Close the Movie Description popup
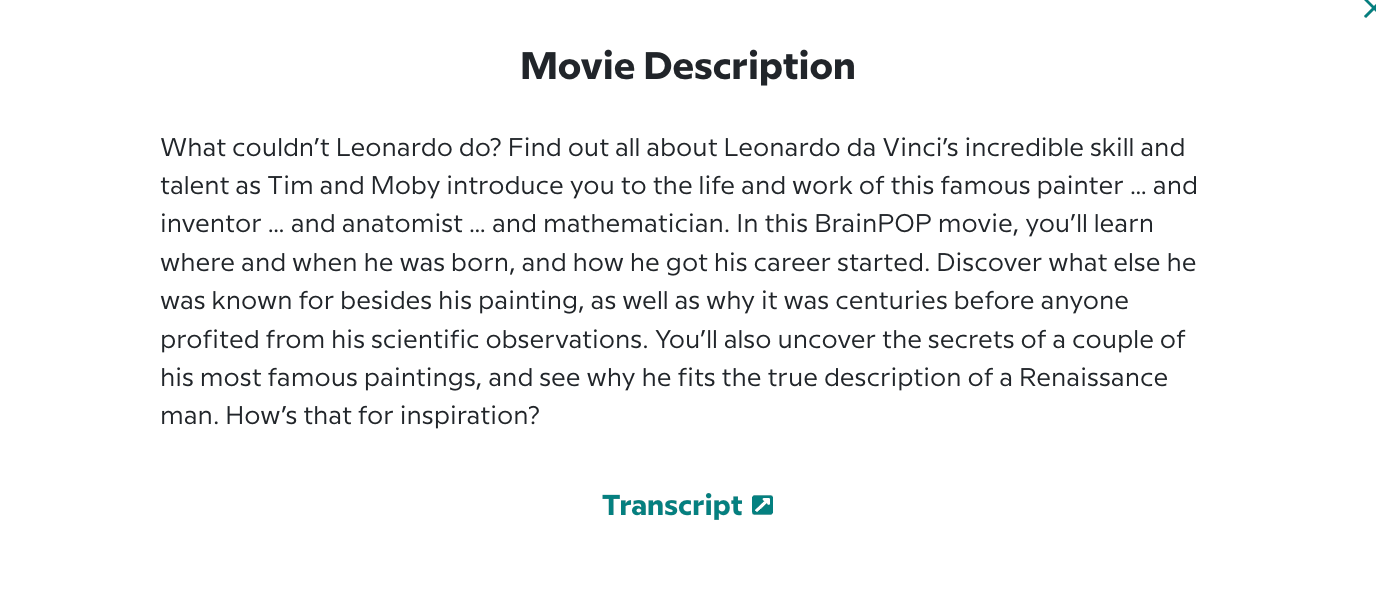Screen dimensions: 1376x590 (x=1368, y=9)
